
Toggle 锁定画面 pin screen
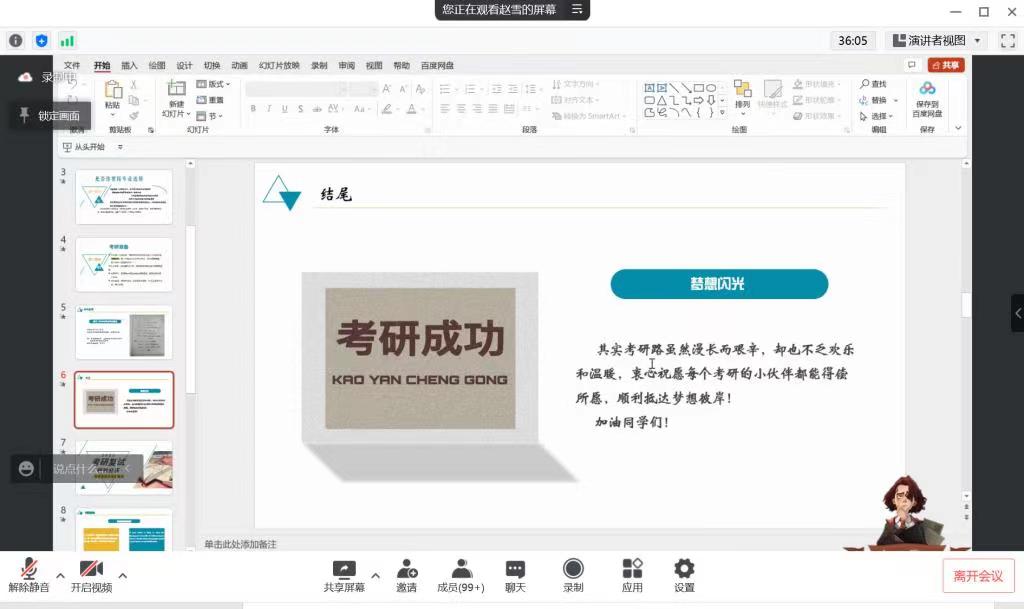coord(51,116)
